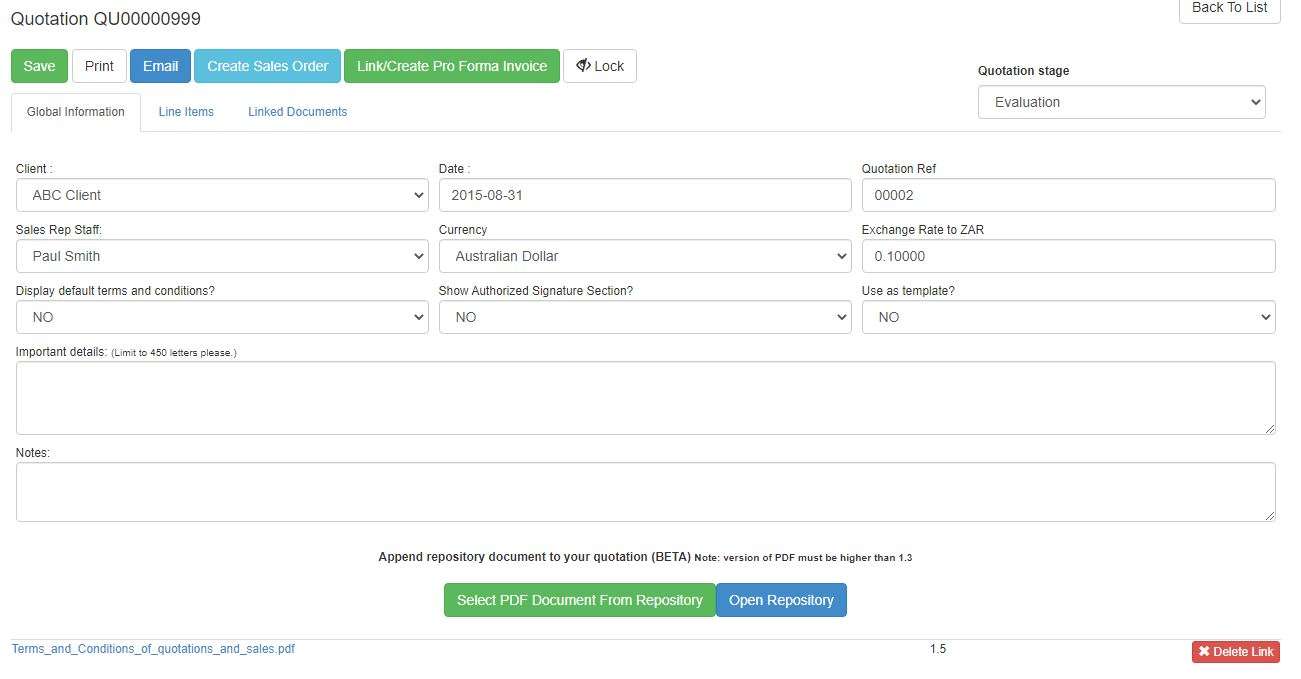Viewport: 1301px width, 679px height.
Task: Click Create Sales Order button
Action: (267, 66)
